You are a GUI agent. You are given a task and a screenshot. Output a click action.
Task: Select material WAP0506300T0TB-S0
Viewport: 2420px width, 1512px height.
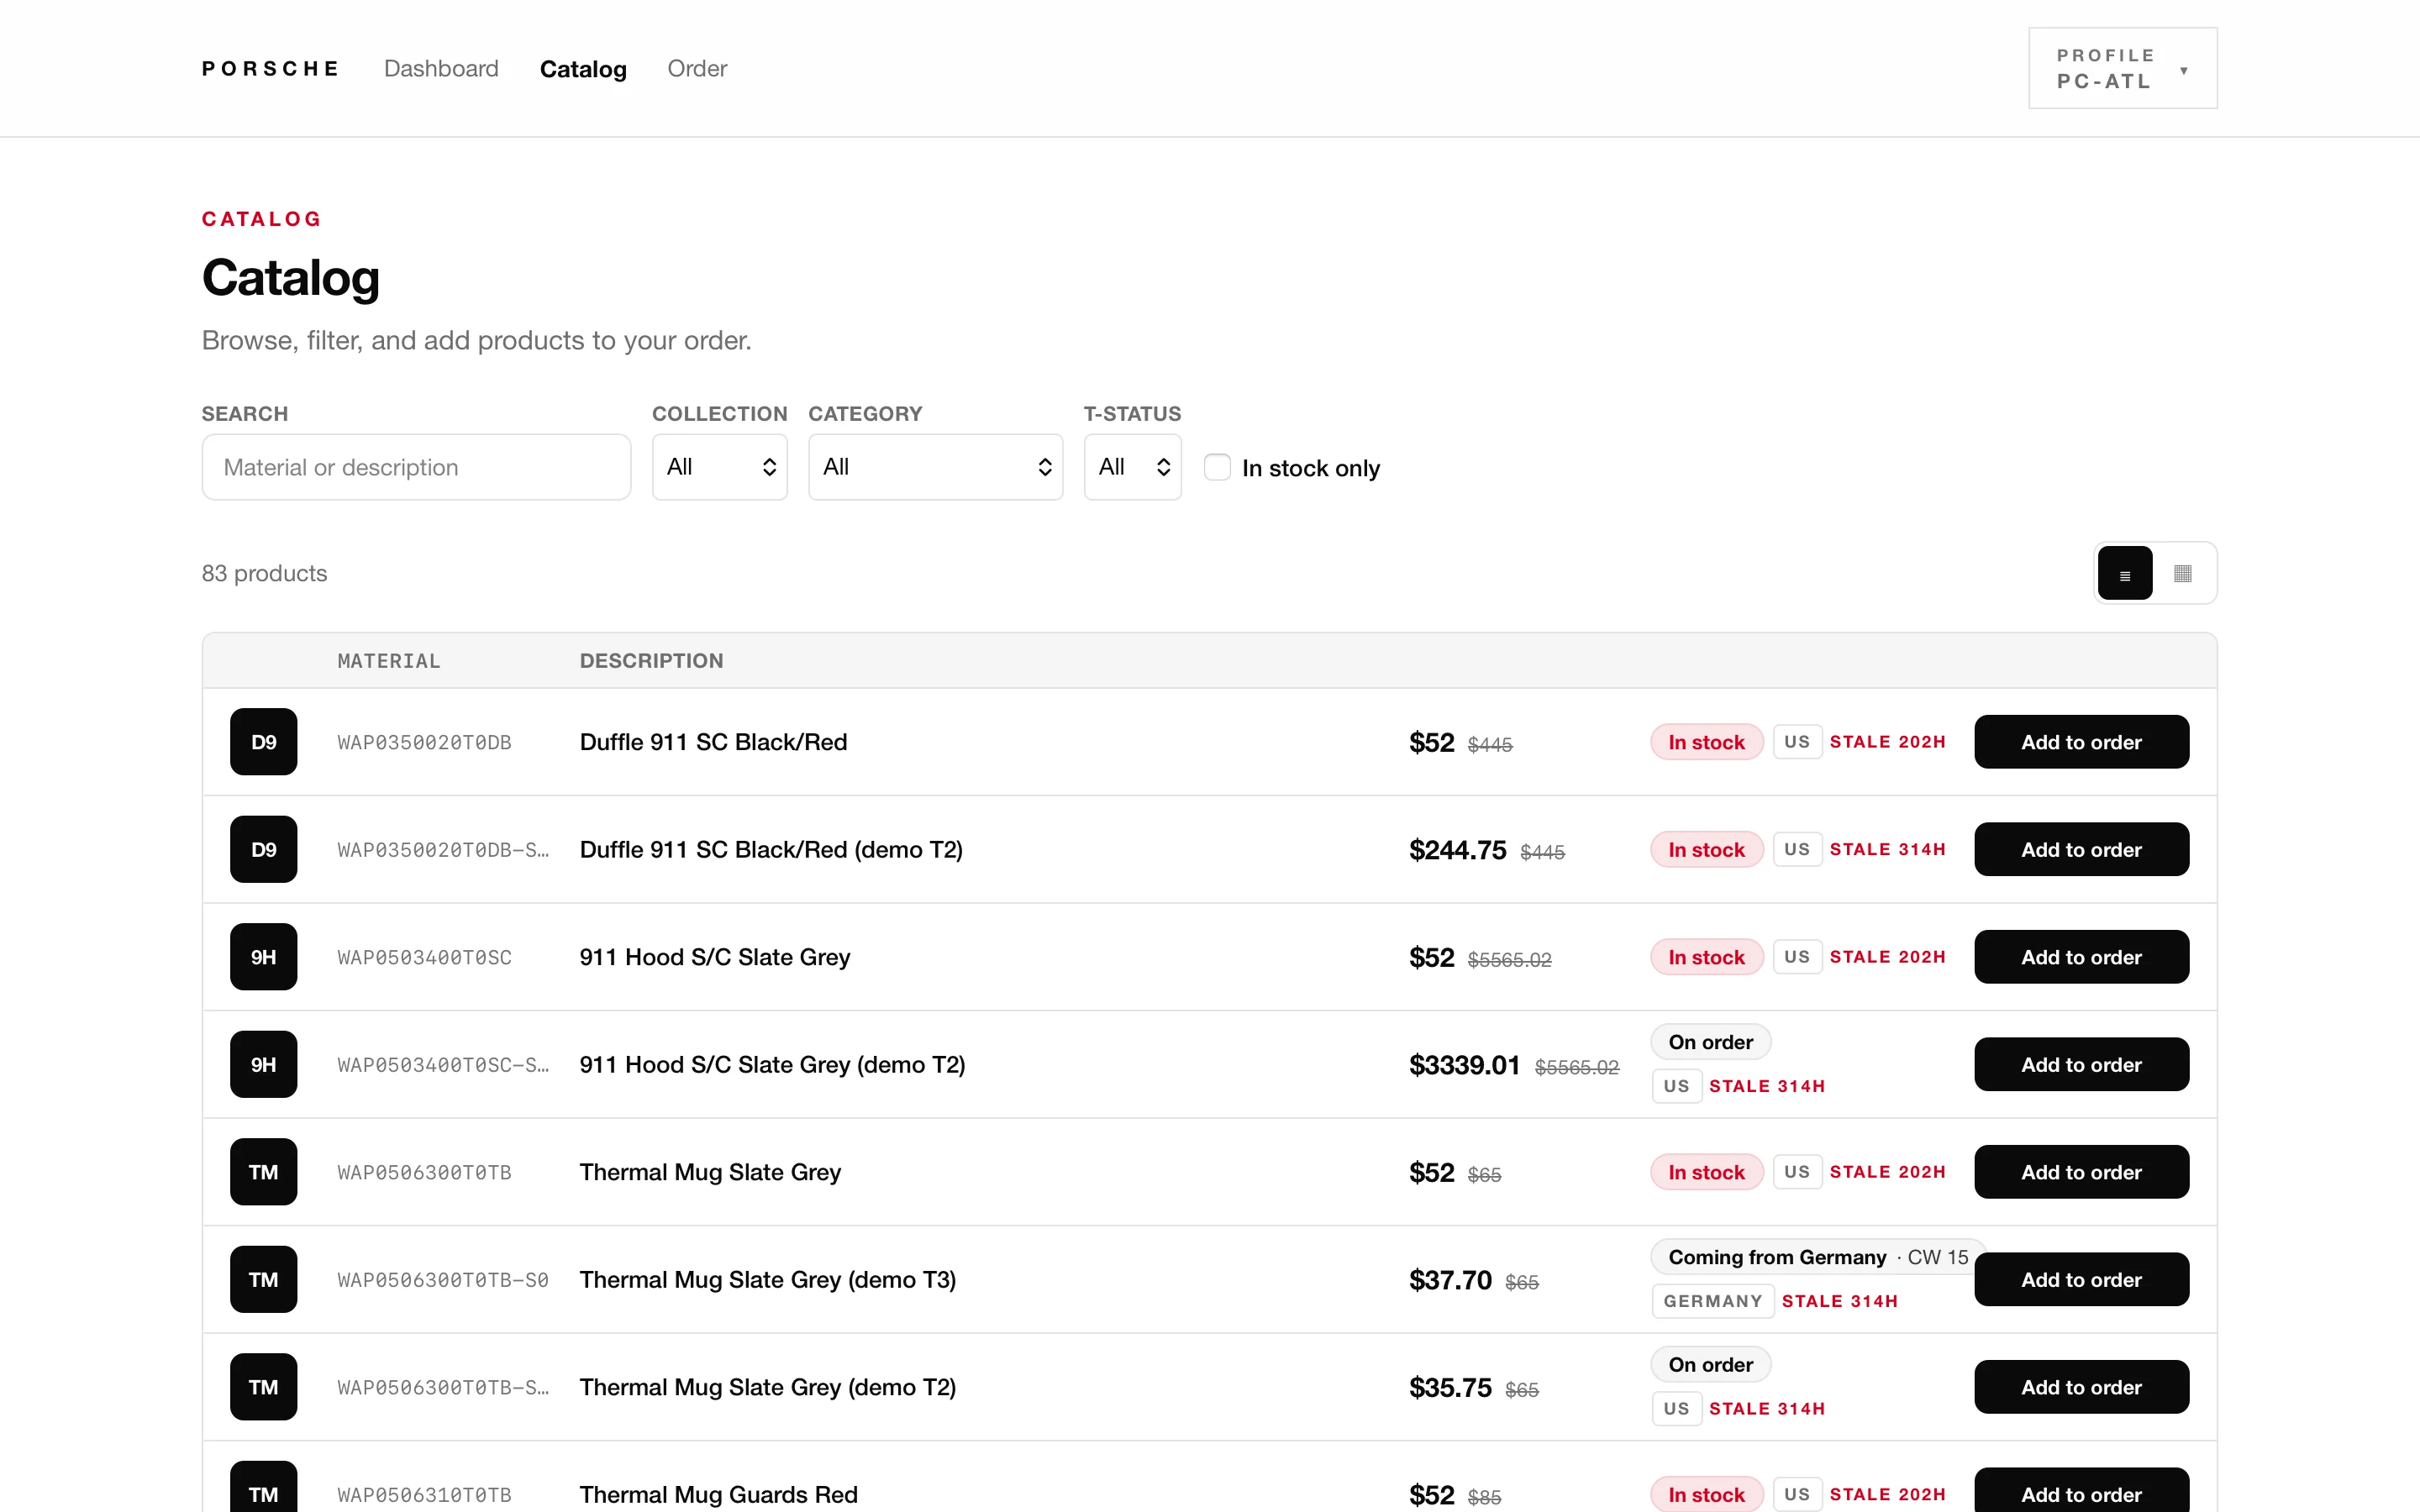443,1279
